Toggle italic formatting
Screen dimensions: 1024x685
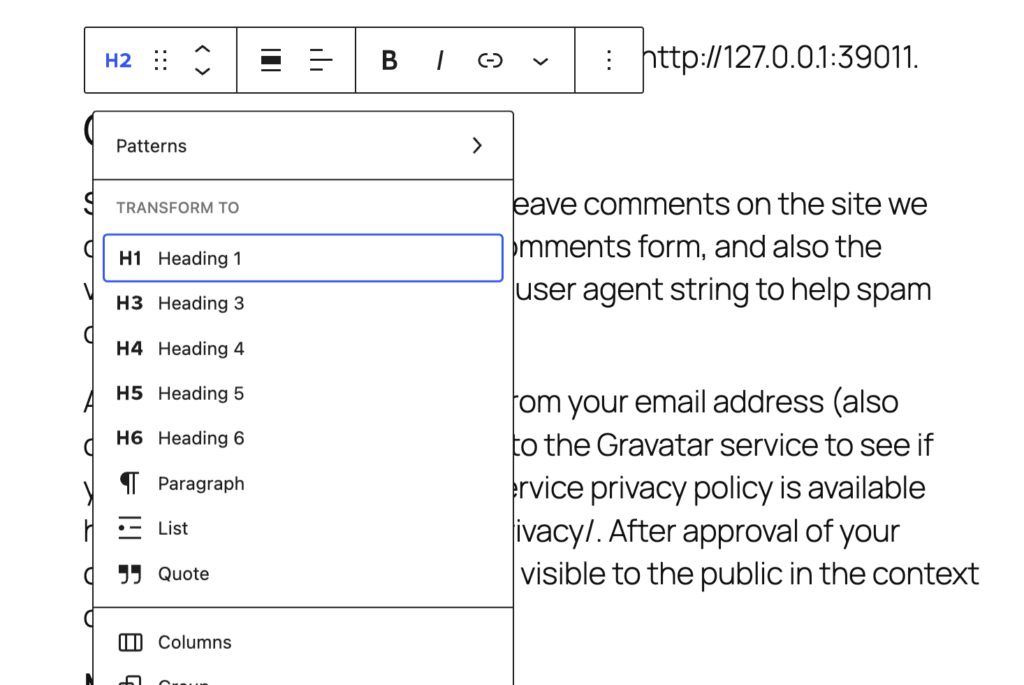(440, 61)
